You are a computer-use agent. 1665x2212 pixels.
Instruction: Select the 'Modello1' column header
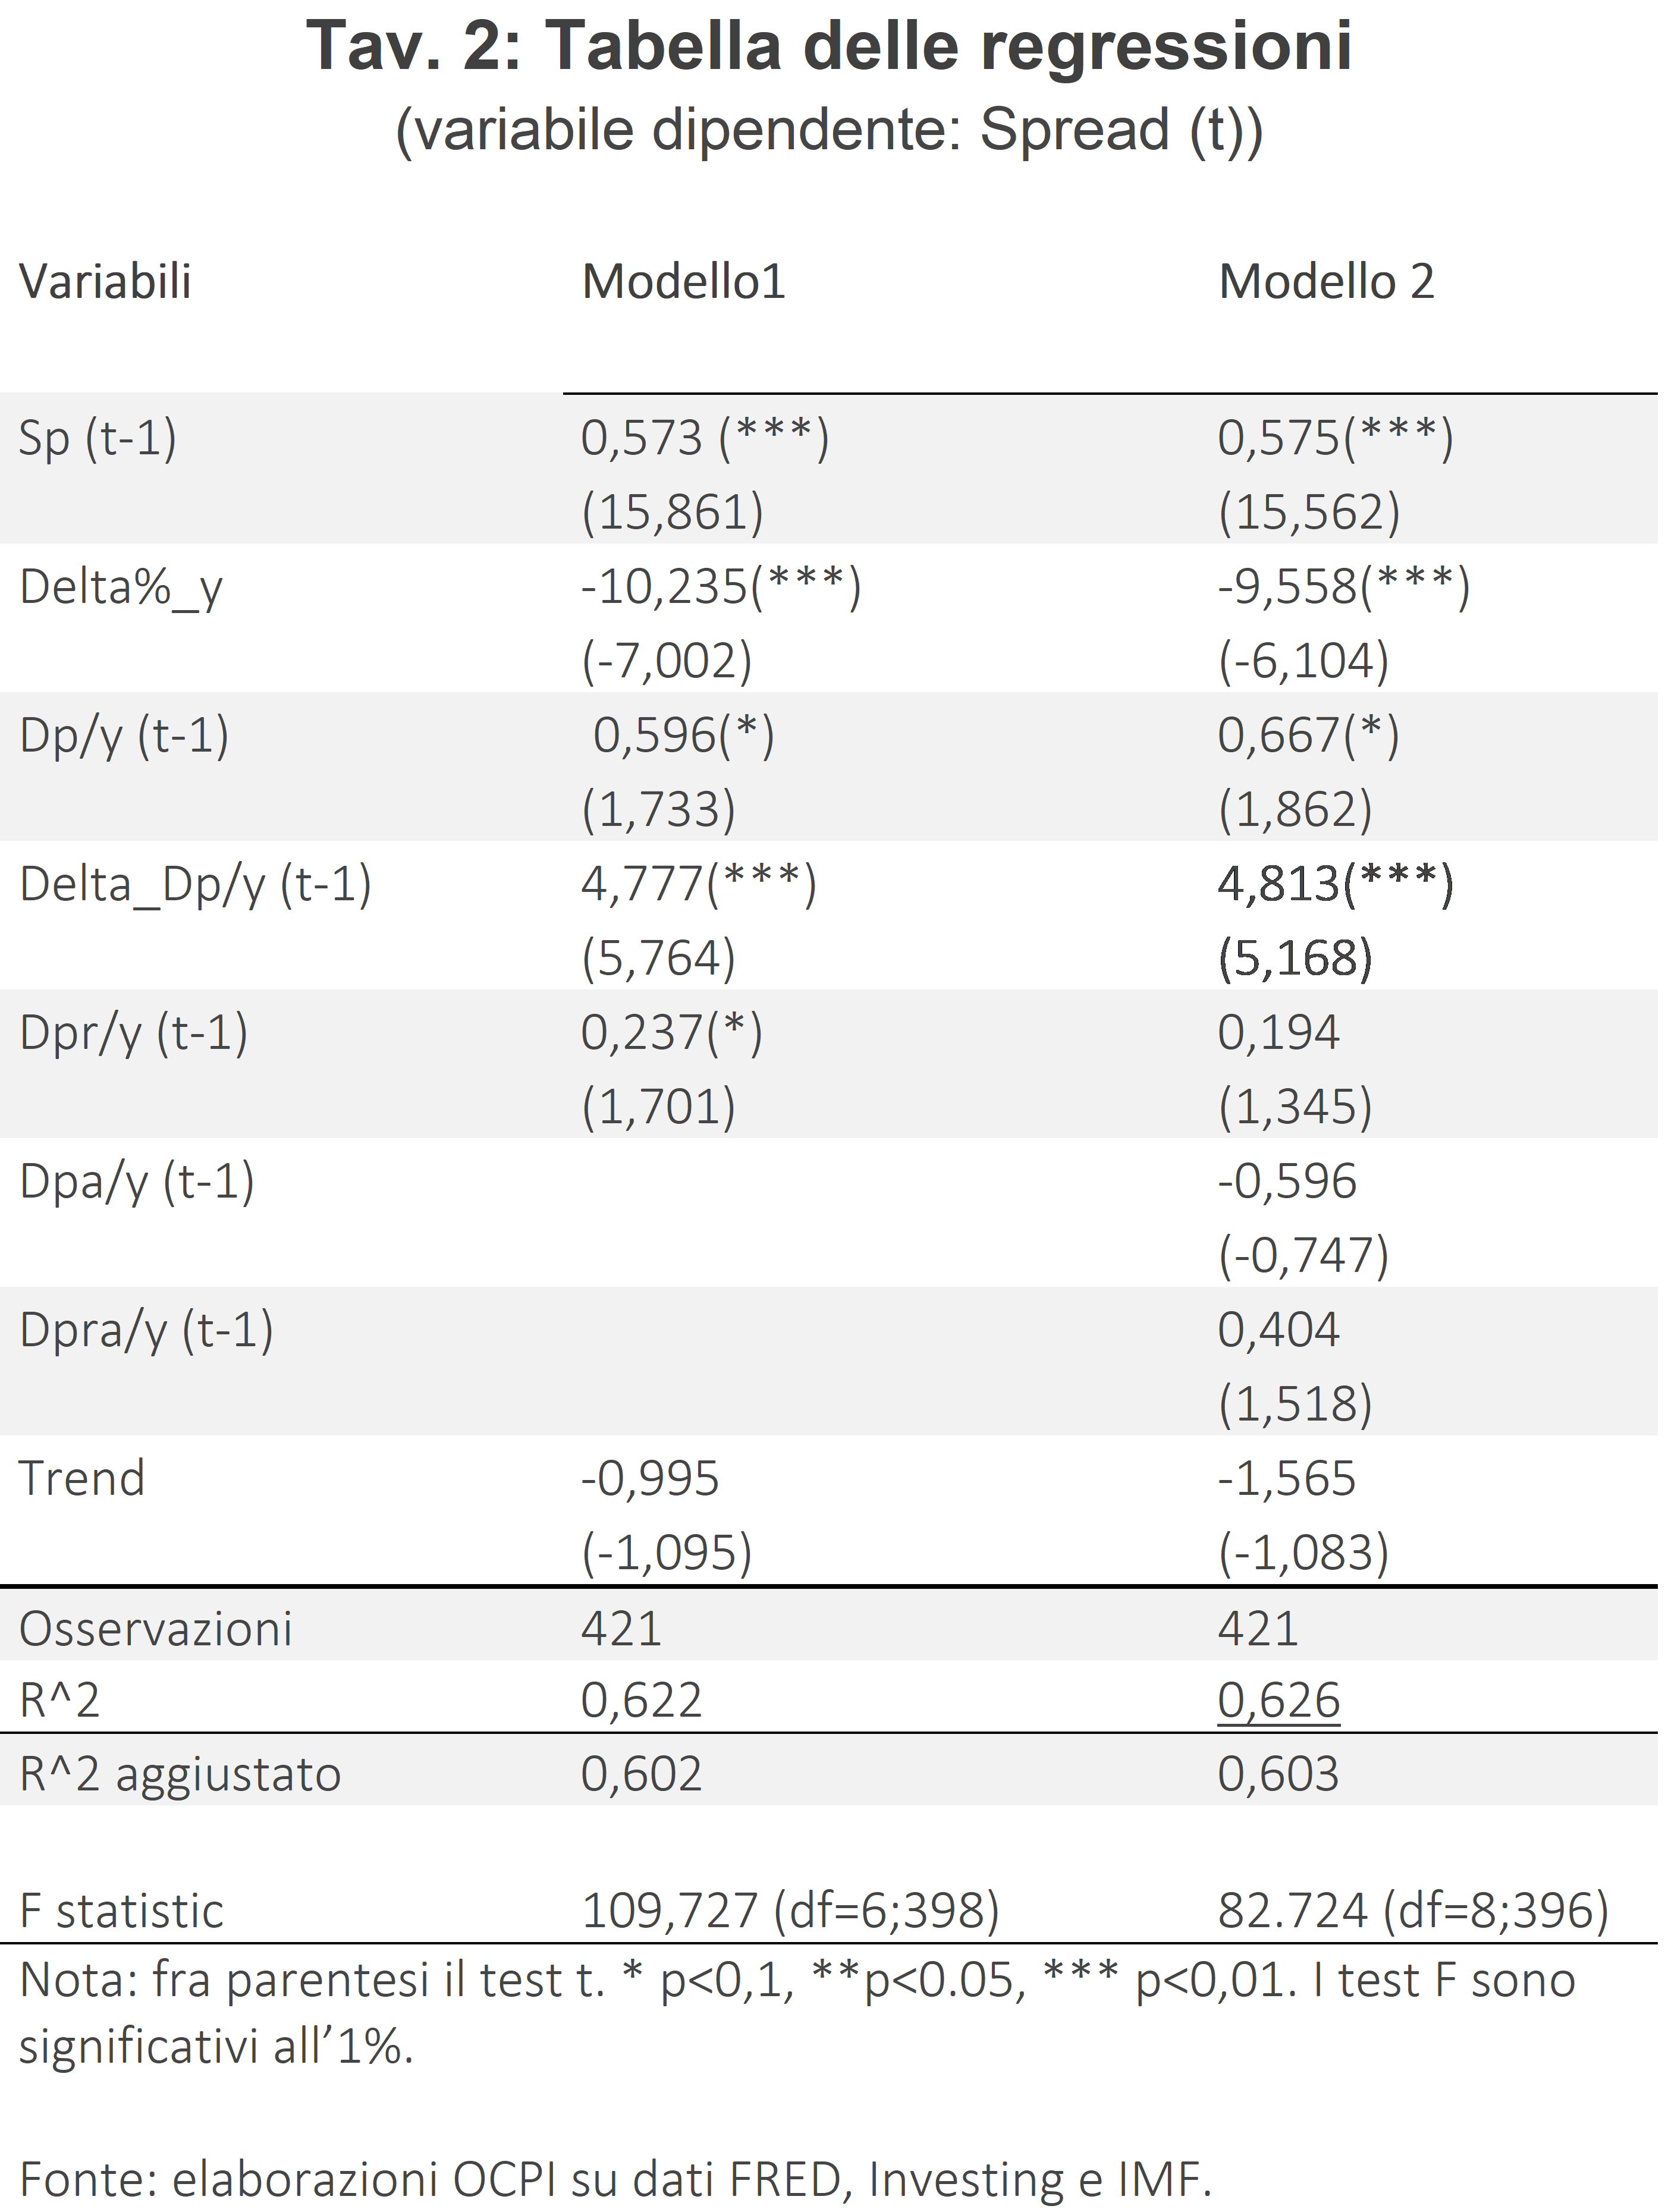click(x=683, y=281)
